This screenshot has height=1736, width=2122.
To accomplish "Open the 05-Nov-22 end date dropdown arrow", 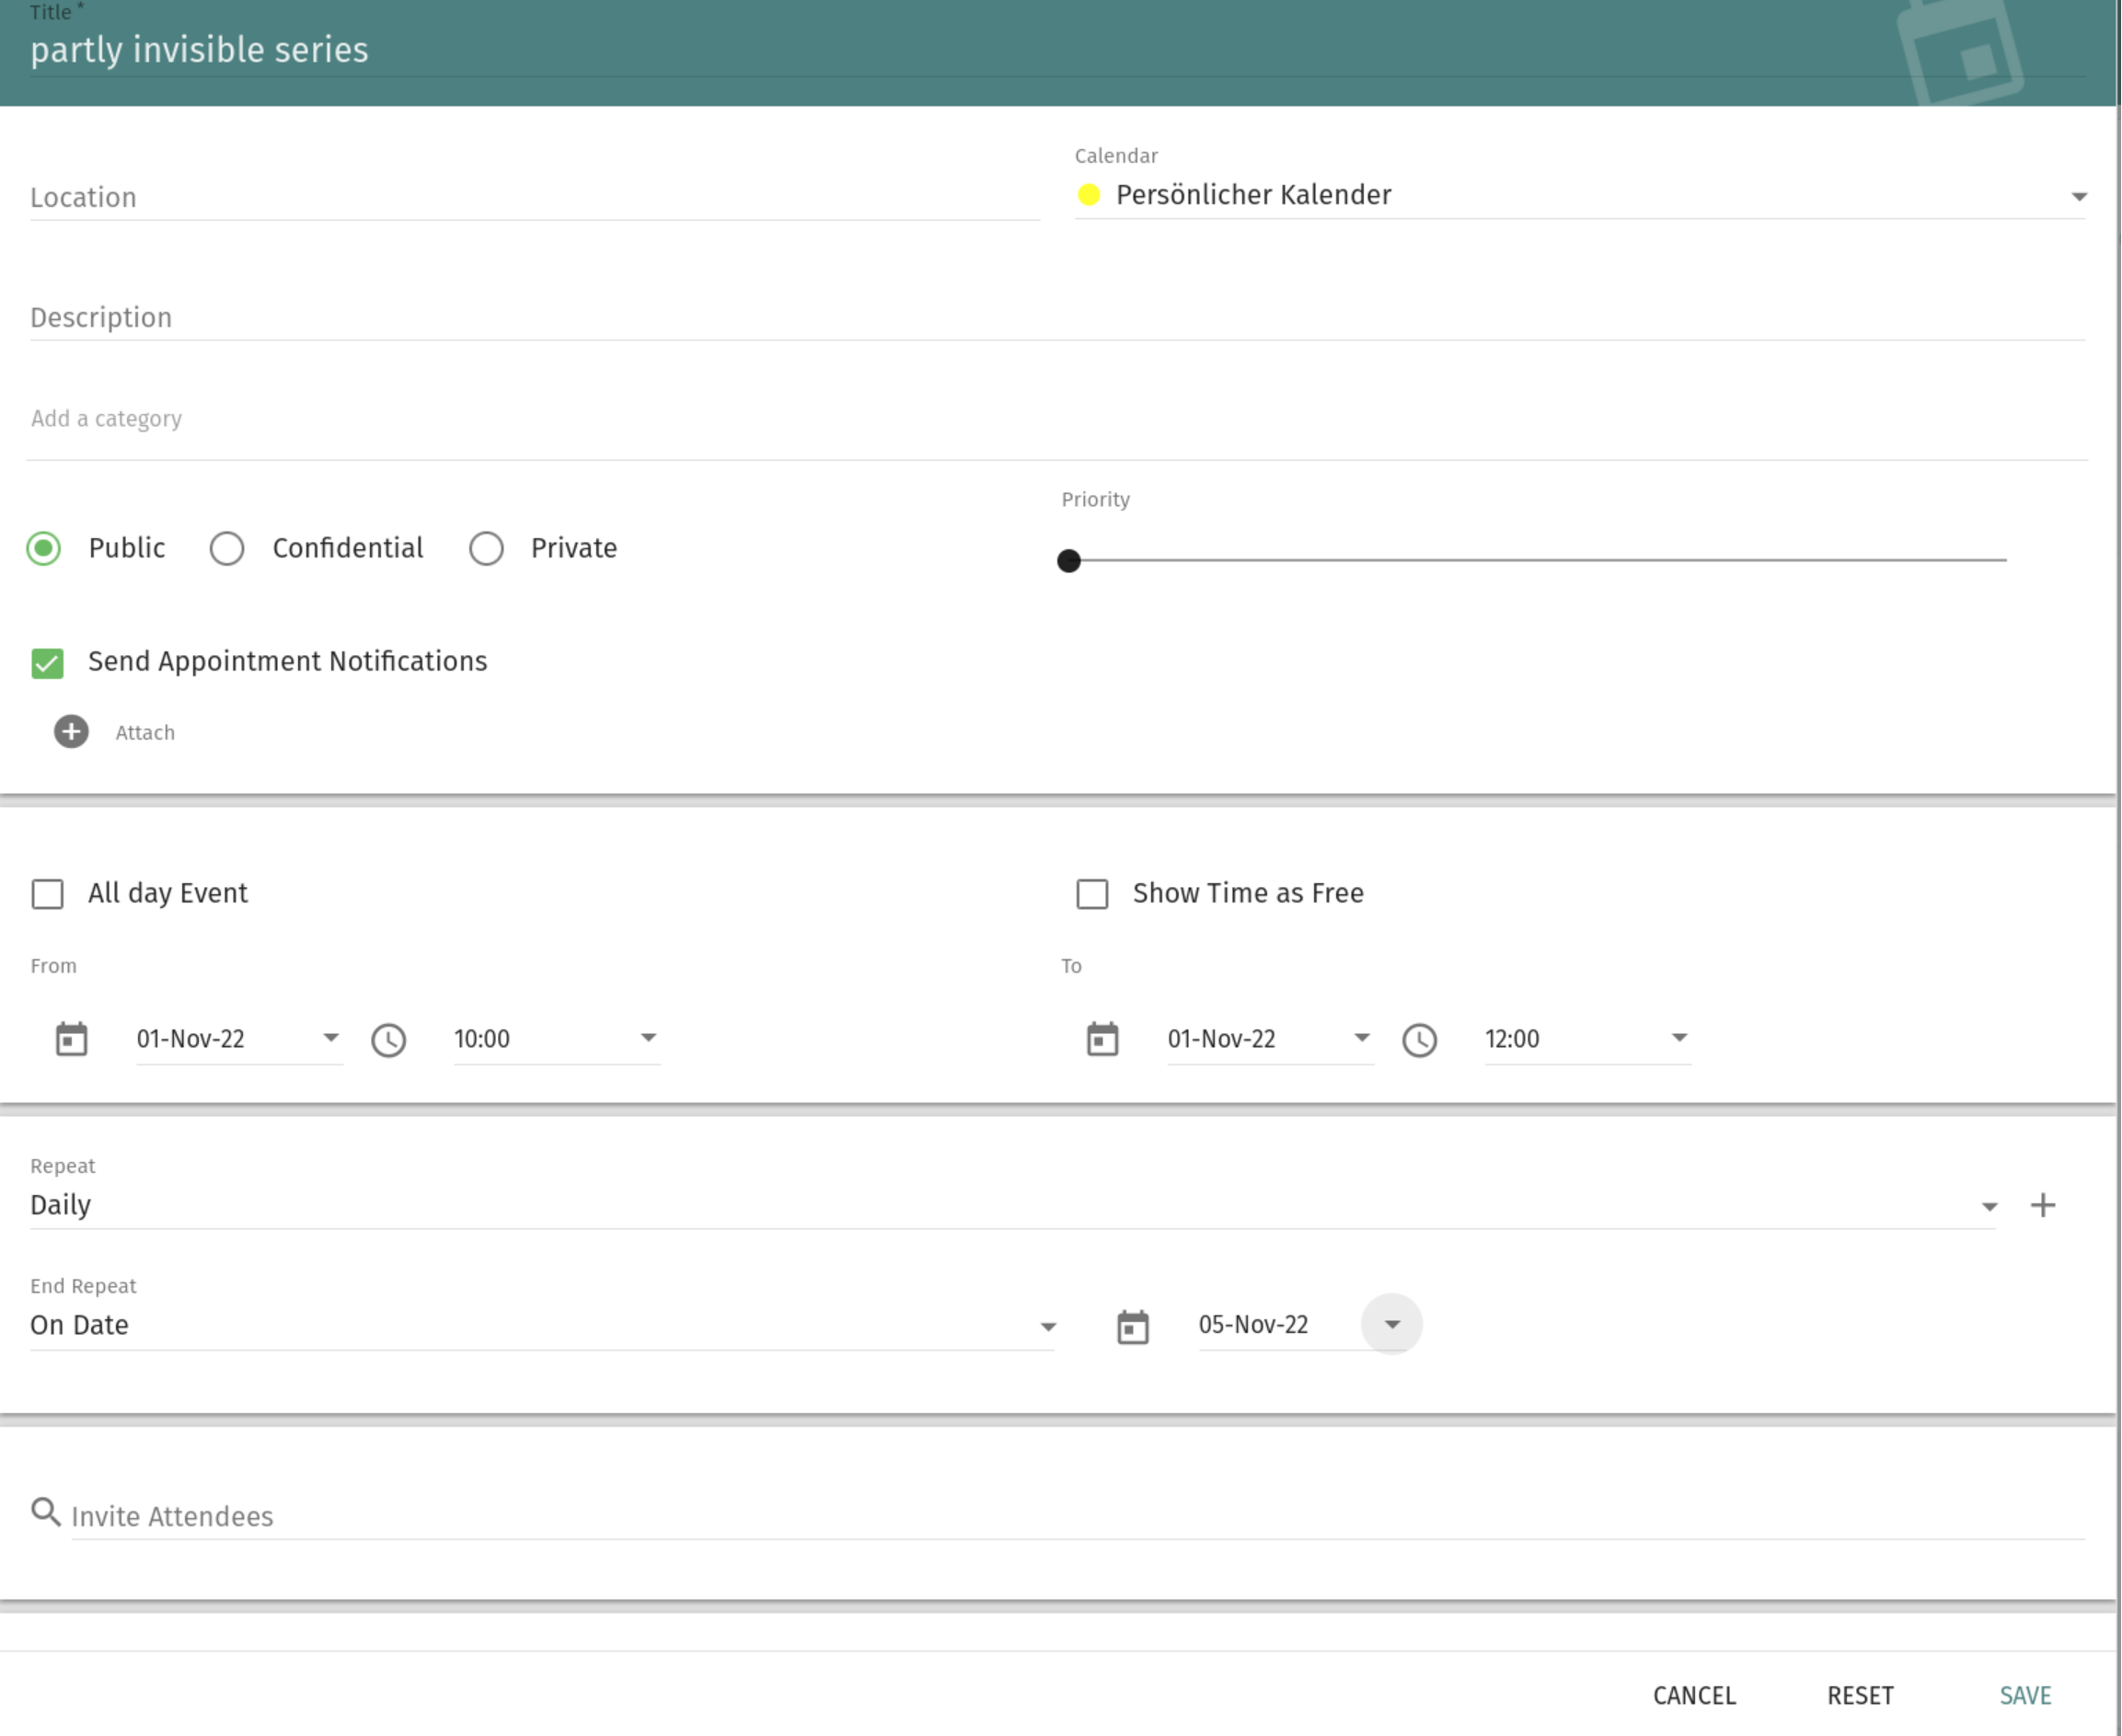I will click(1391, 1324).
